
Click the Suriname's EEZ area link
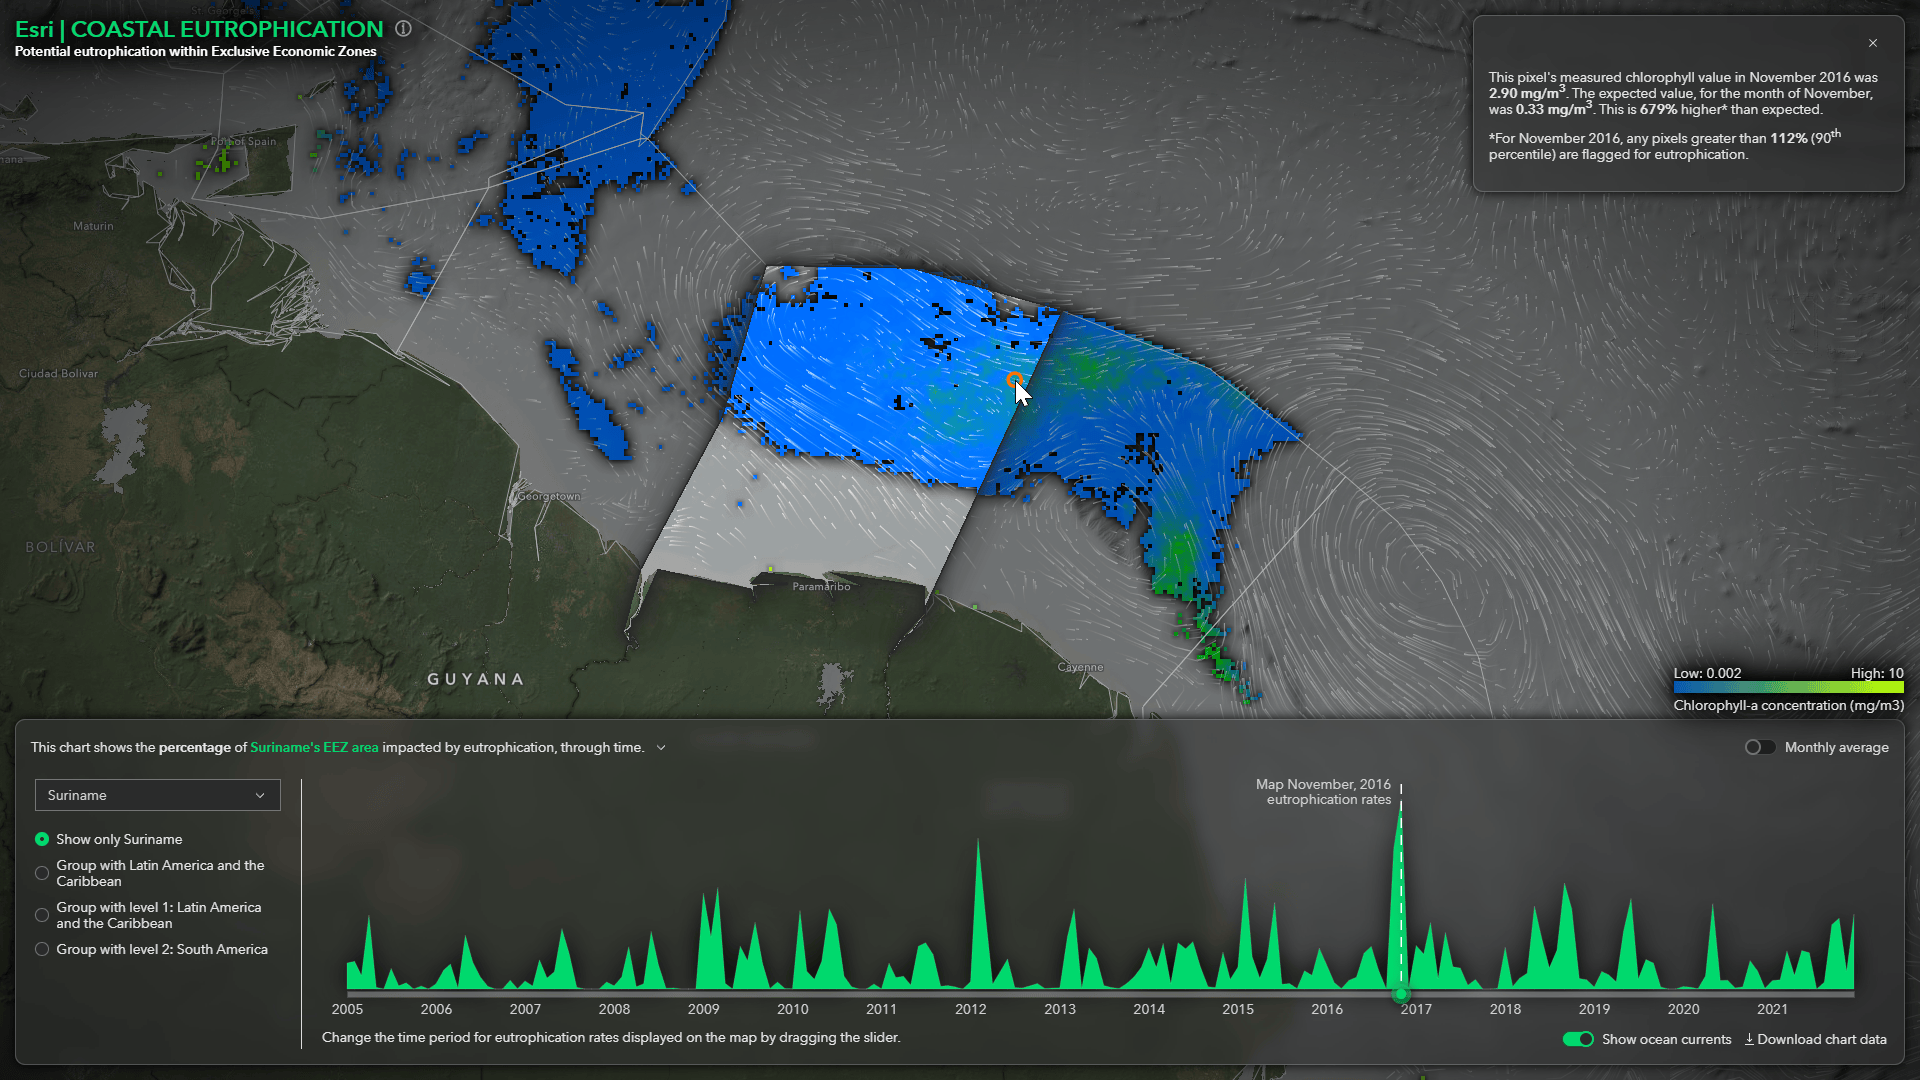[314, 747]
